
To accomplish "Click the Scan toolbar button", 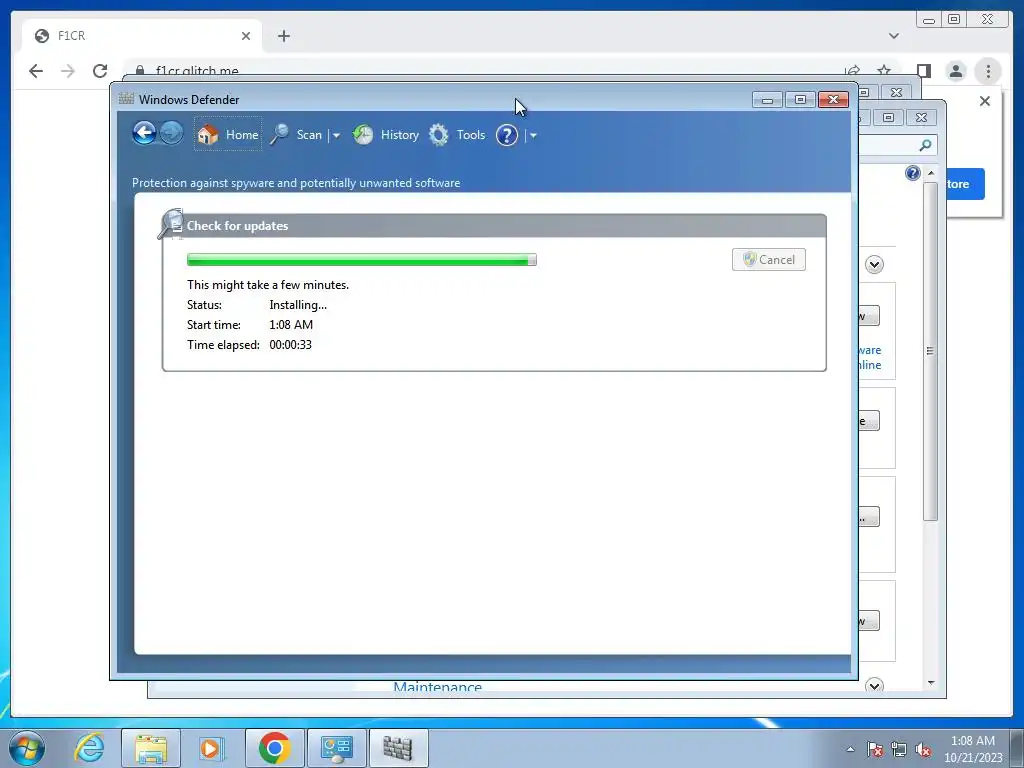I will point(296,135).
